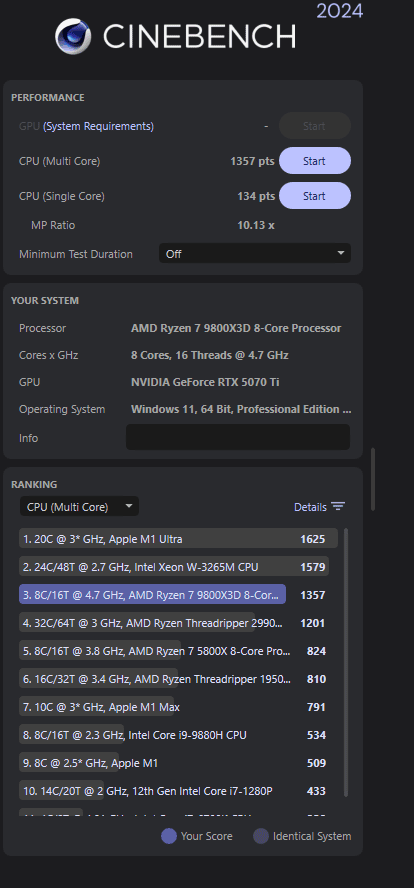Viewport: 414px width, 888px height.
Task: Click the 1357 pts multi core score
Action: pyautogui.click(x=252, y=161)
